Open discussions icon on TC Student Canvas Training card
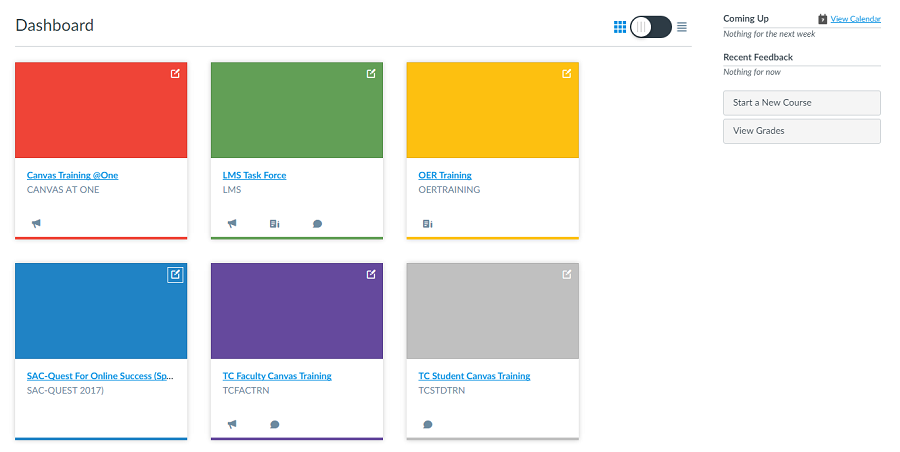 [x=427, y=424]
